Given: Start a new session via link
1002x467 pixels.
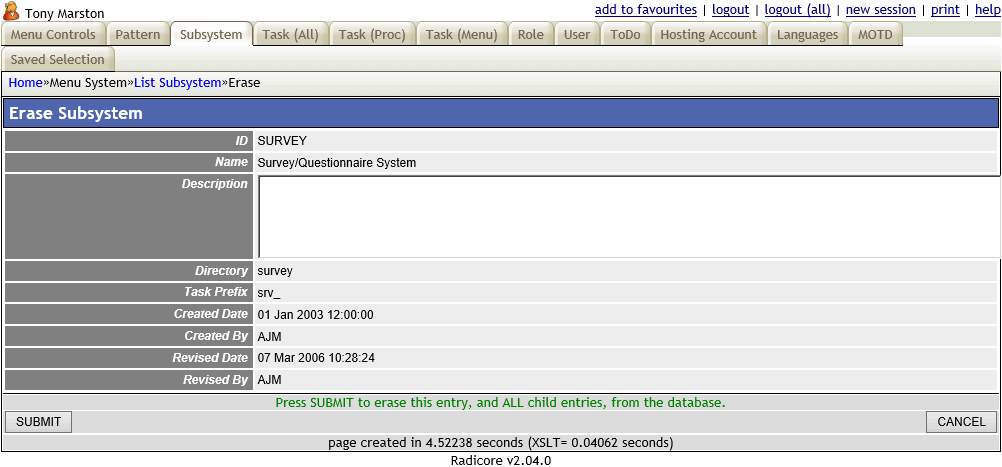Looking at the screenshot, I should pos(880,10).
